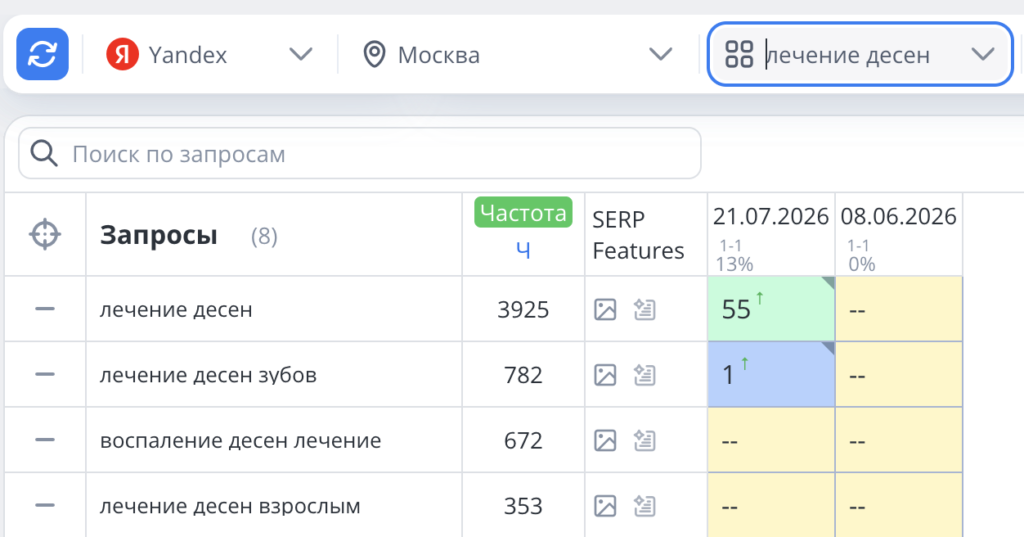Image resolution: width=1024 pixels, height=537 pixels.
Task: Click the location pin icon
Action: click(x=374, y=54)
